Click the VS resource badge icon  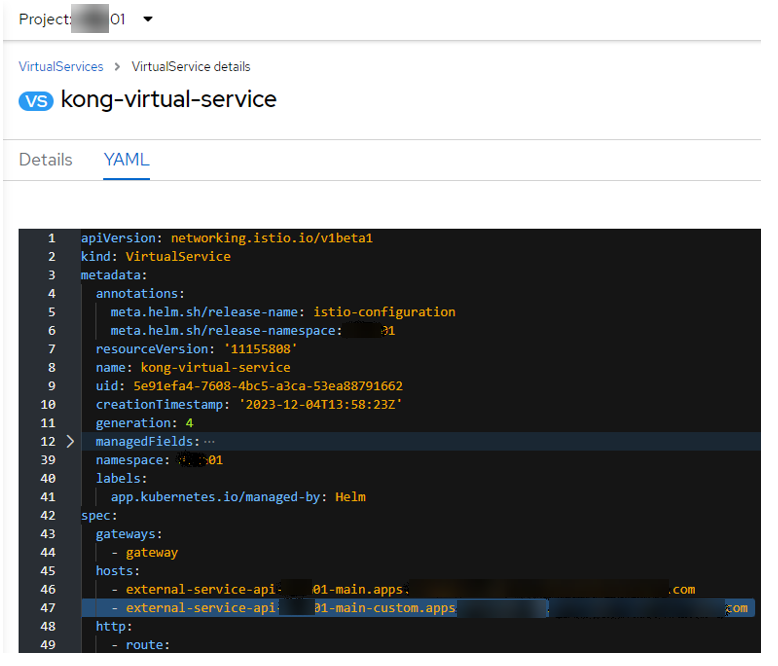[x=36, y=101]
